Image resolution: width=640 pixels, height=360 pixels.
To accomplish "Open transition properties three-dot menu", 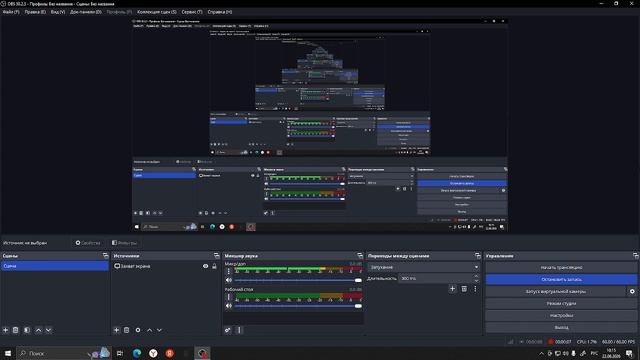I will (x=475, y=289).
